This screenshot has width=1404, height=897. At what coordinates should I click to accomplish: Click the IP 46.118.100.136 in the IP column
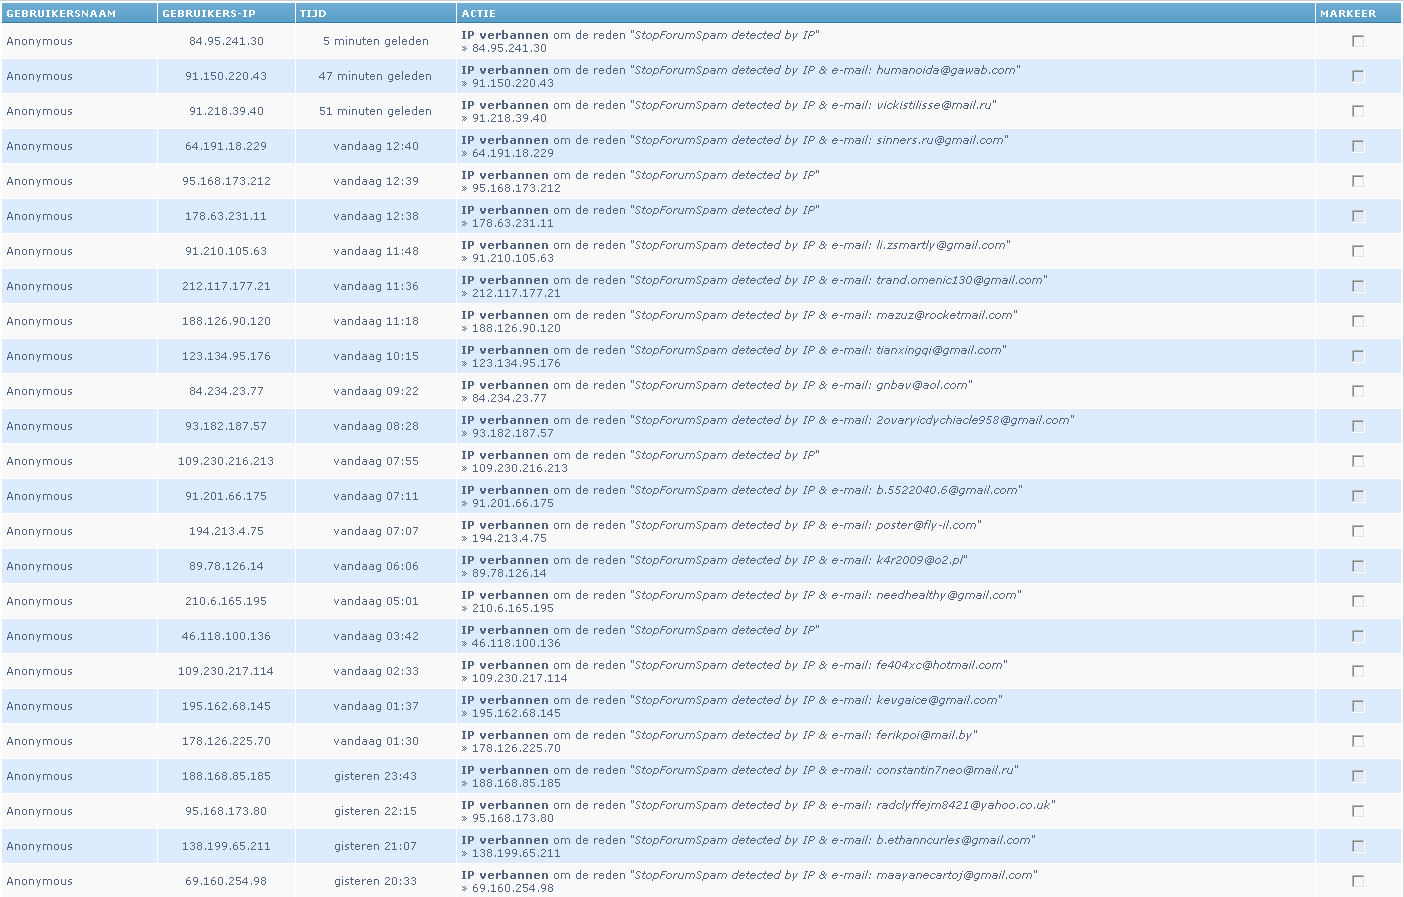point(226,636)
